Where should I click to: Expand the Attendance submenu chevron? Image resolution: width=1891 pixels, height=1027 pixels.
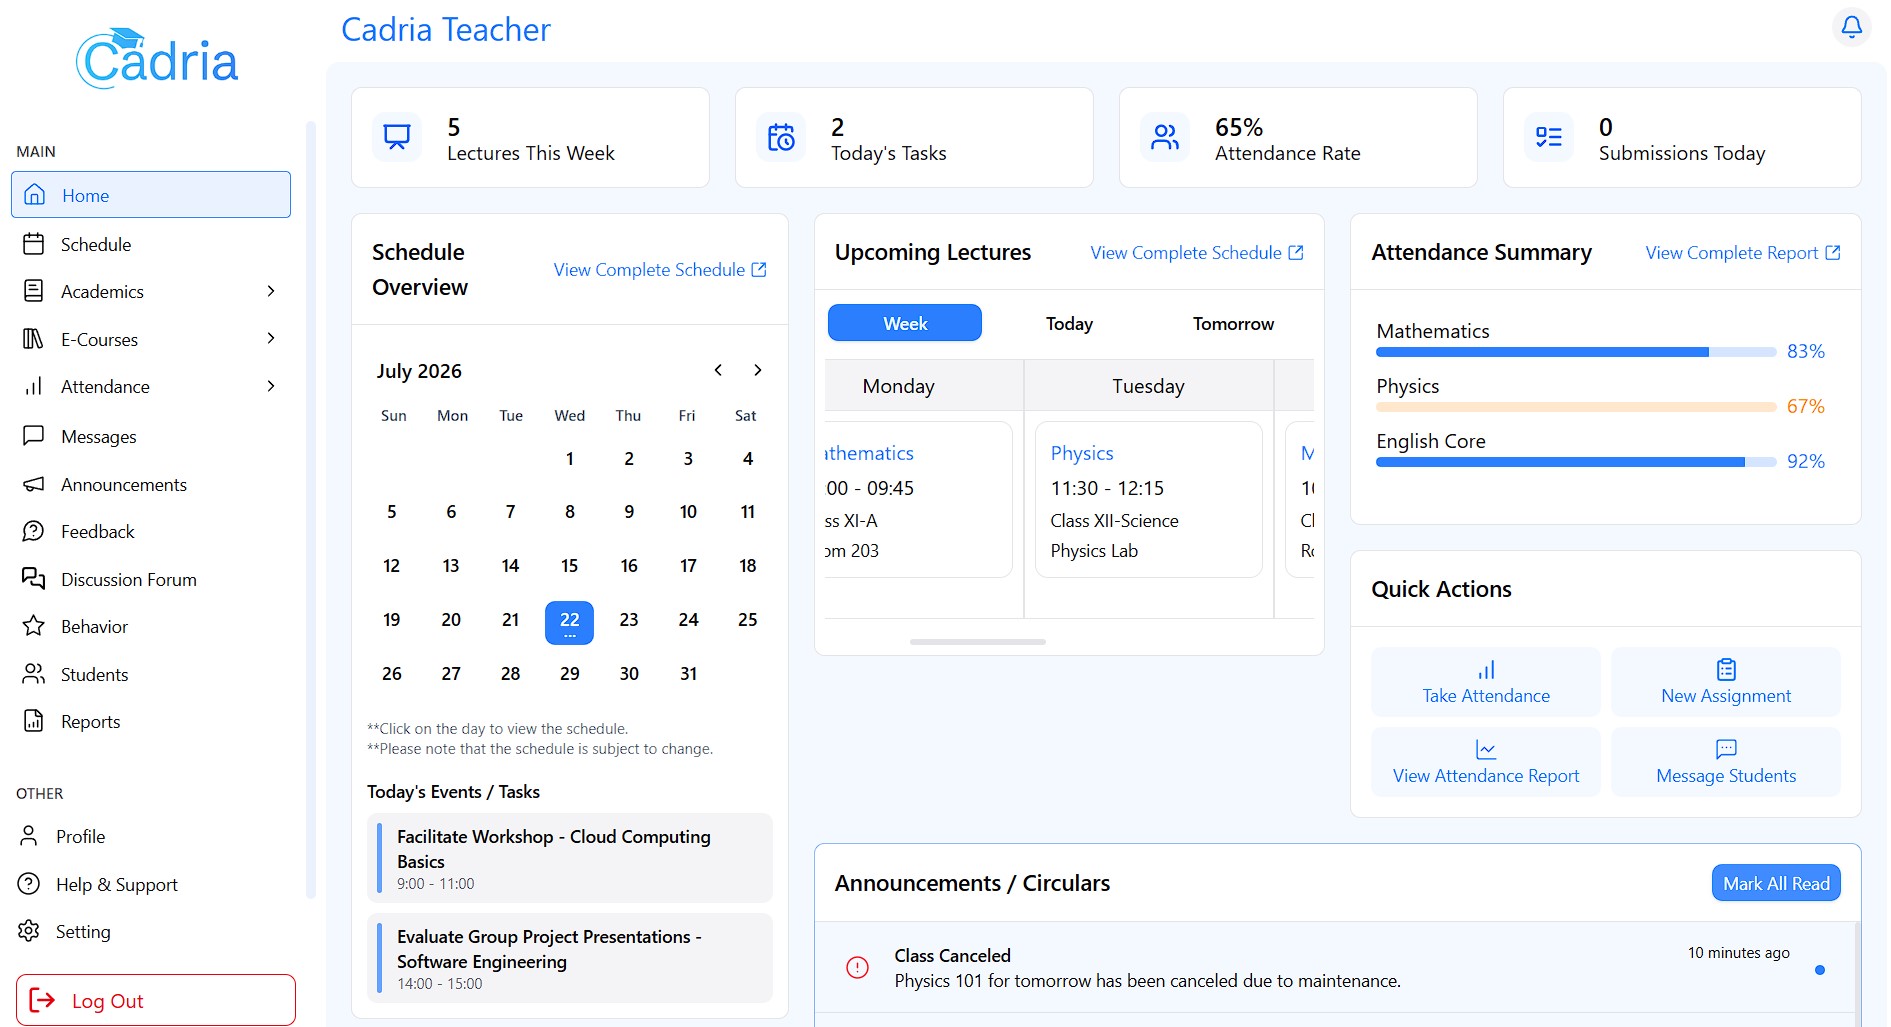pos(271,386)
